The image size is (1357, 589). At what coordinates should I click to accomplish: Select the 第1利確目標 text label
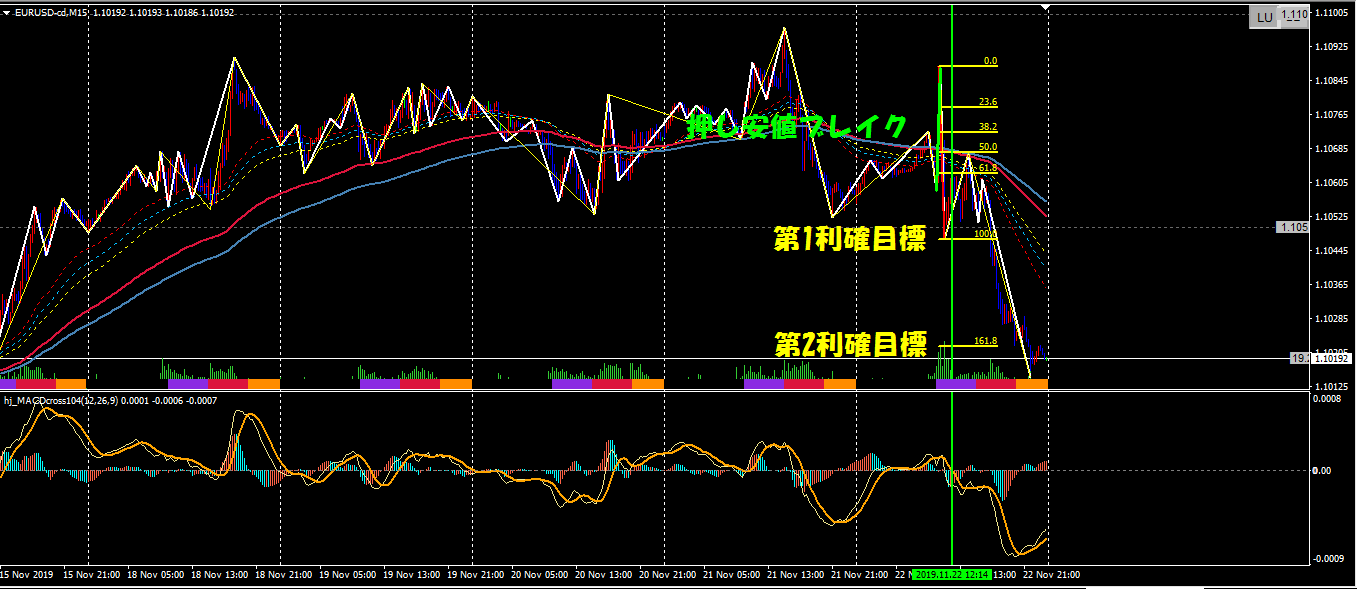(x=850, y=239)
